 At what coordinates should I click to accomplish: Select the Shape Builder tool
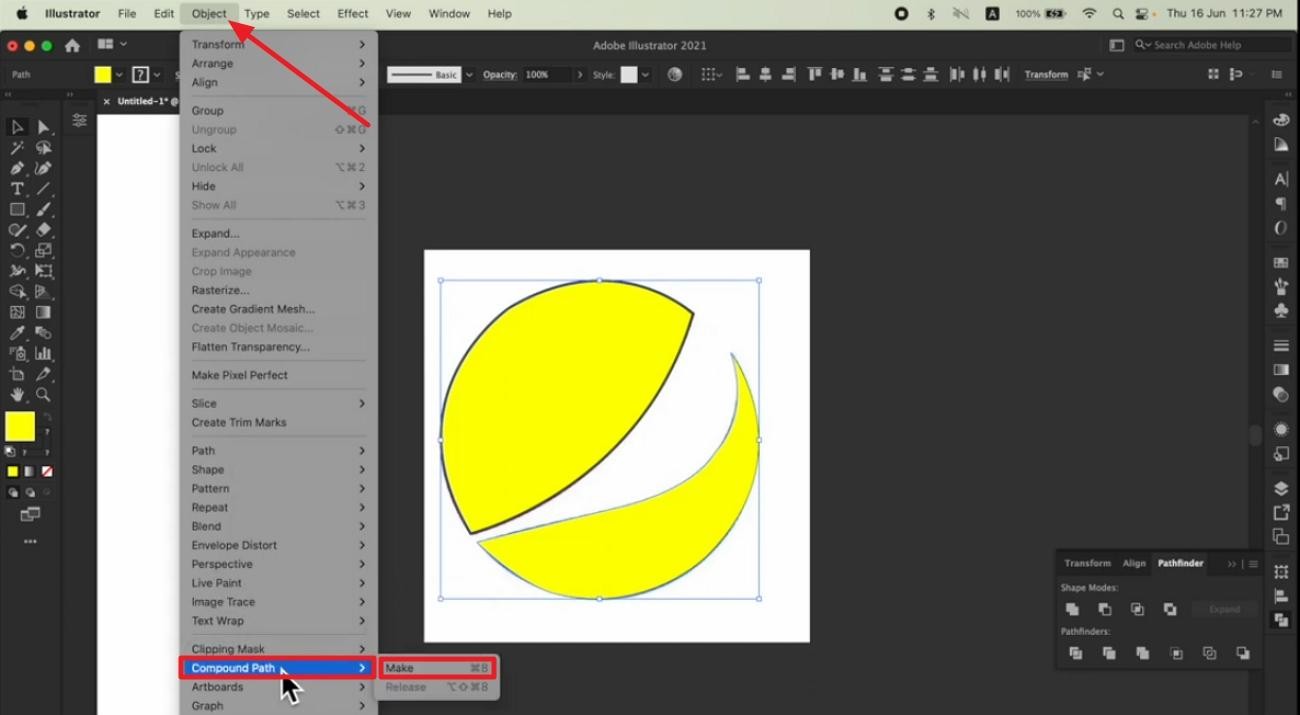17,291
